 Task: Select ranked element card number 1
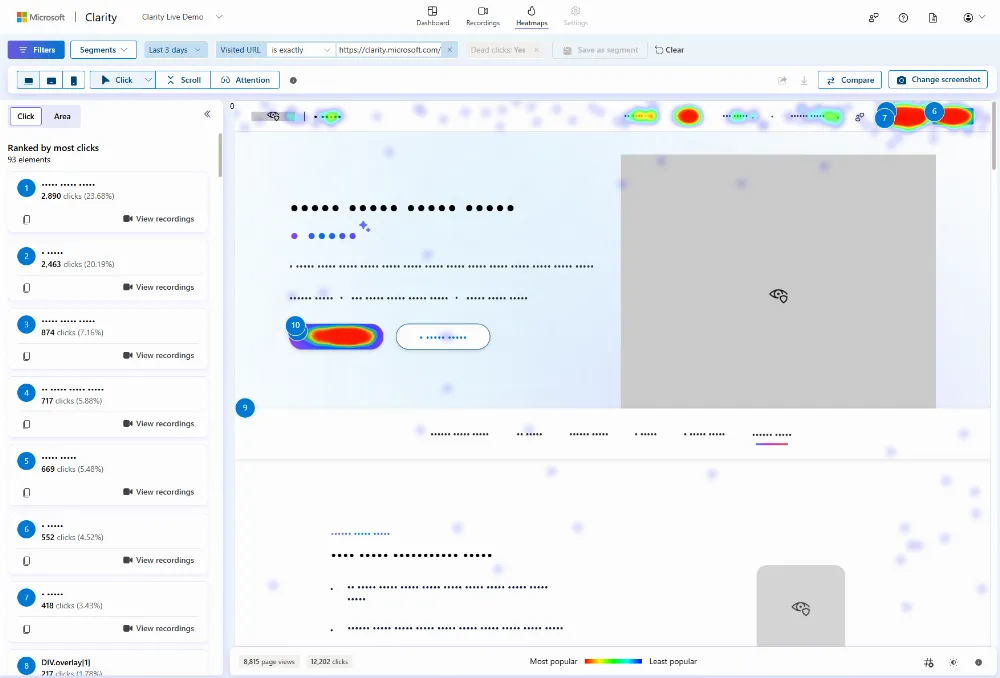click(108, 202)
